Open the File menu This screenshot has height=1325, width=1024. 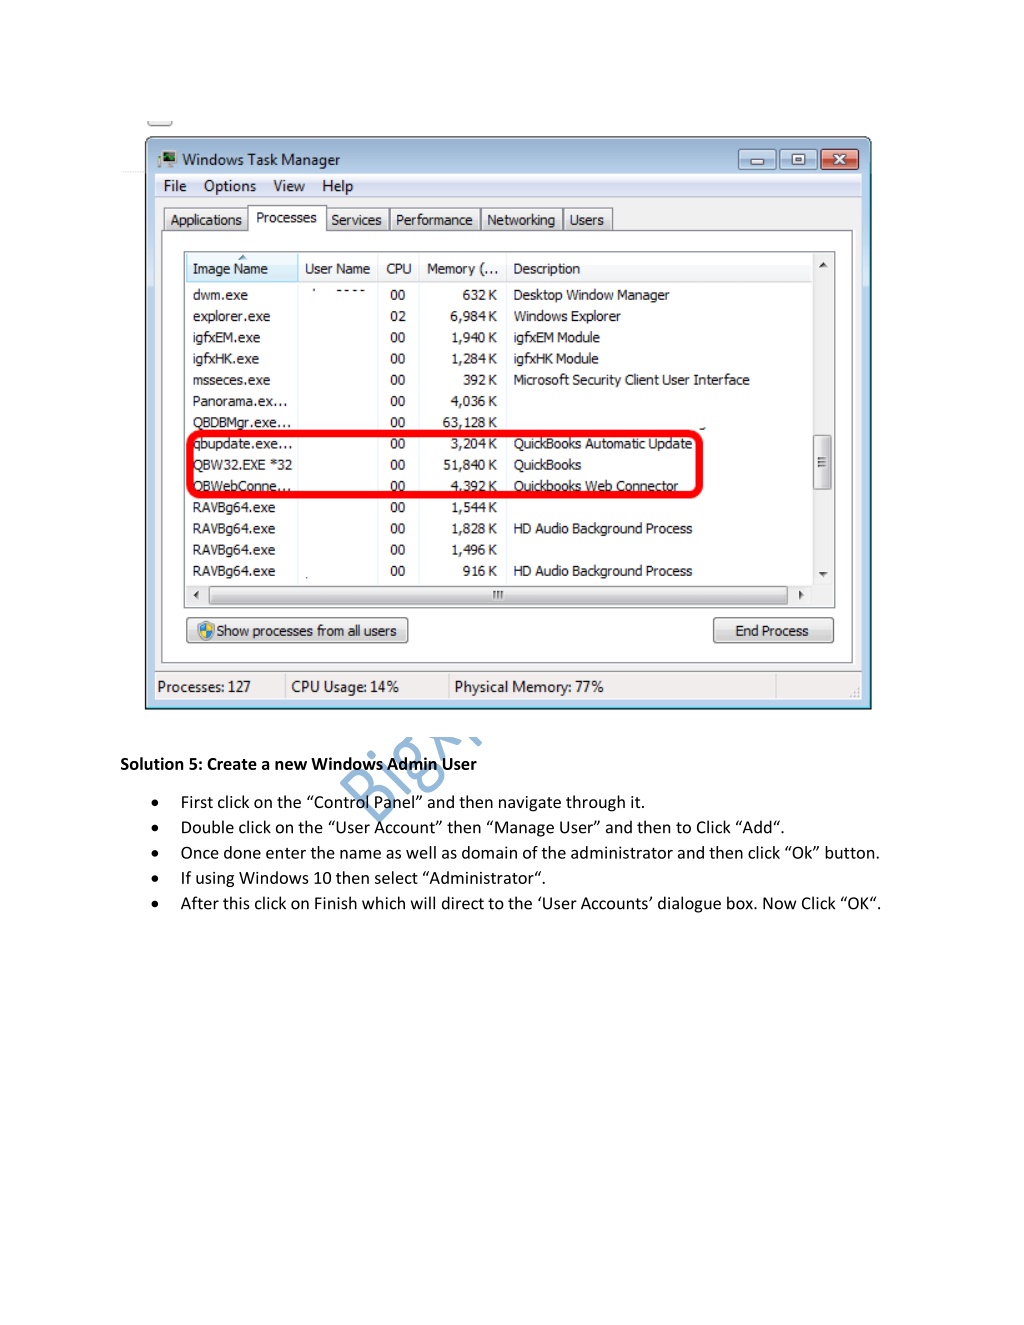tap(175, 186)
